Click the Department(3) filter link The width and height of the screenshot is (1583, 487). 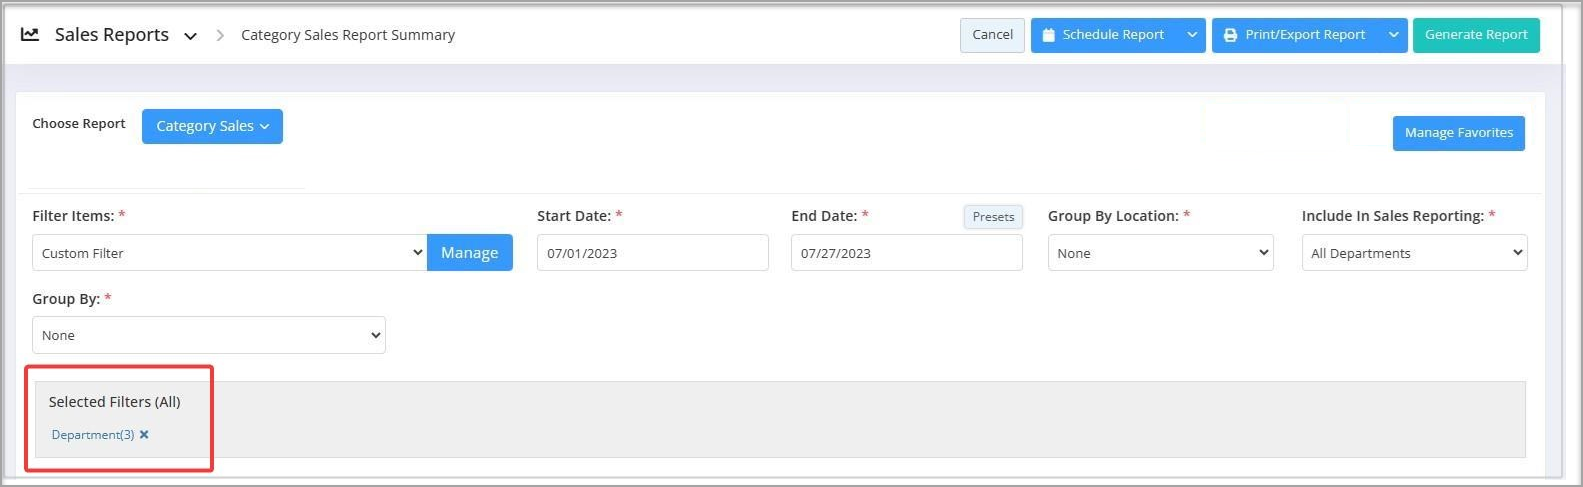point(93,435)
